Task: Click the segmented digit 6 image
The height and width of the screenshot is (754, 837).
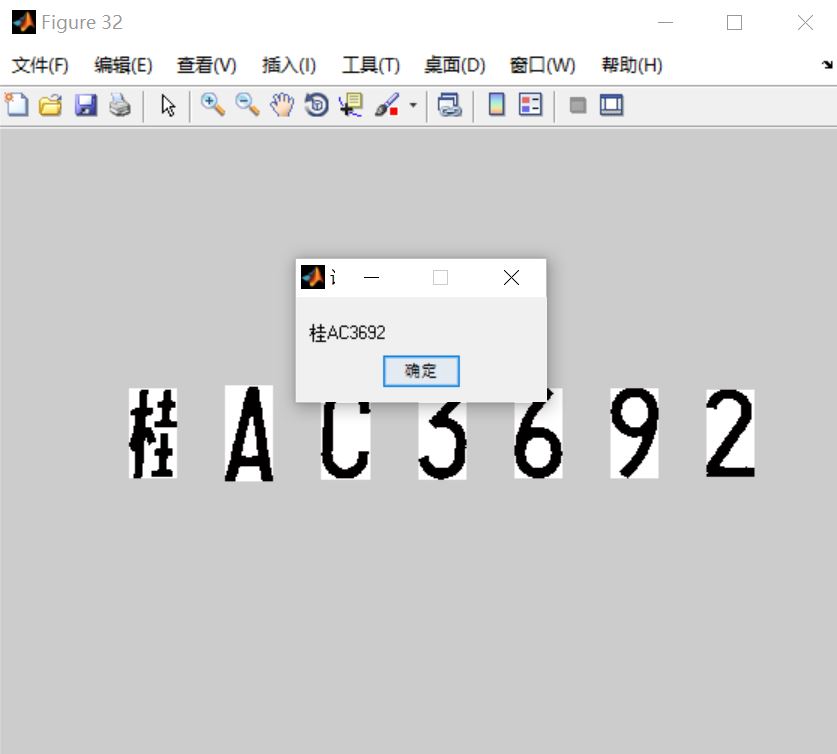Action: click(538, 438)
